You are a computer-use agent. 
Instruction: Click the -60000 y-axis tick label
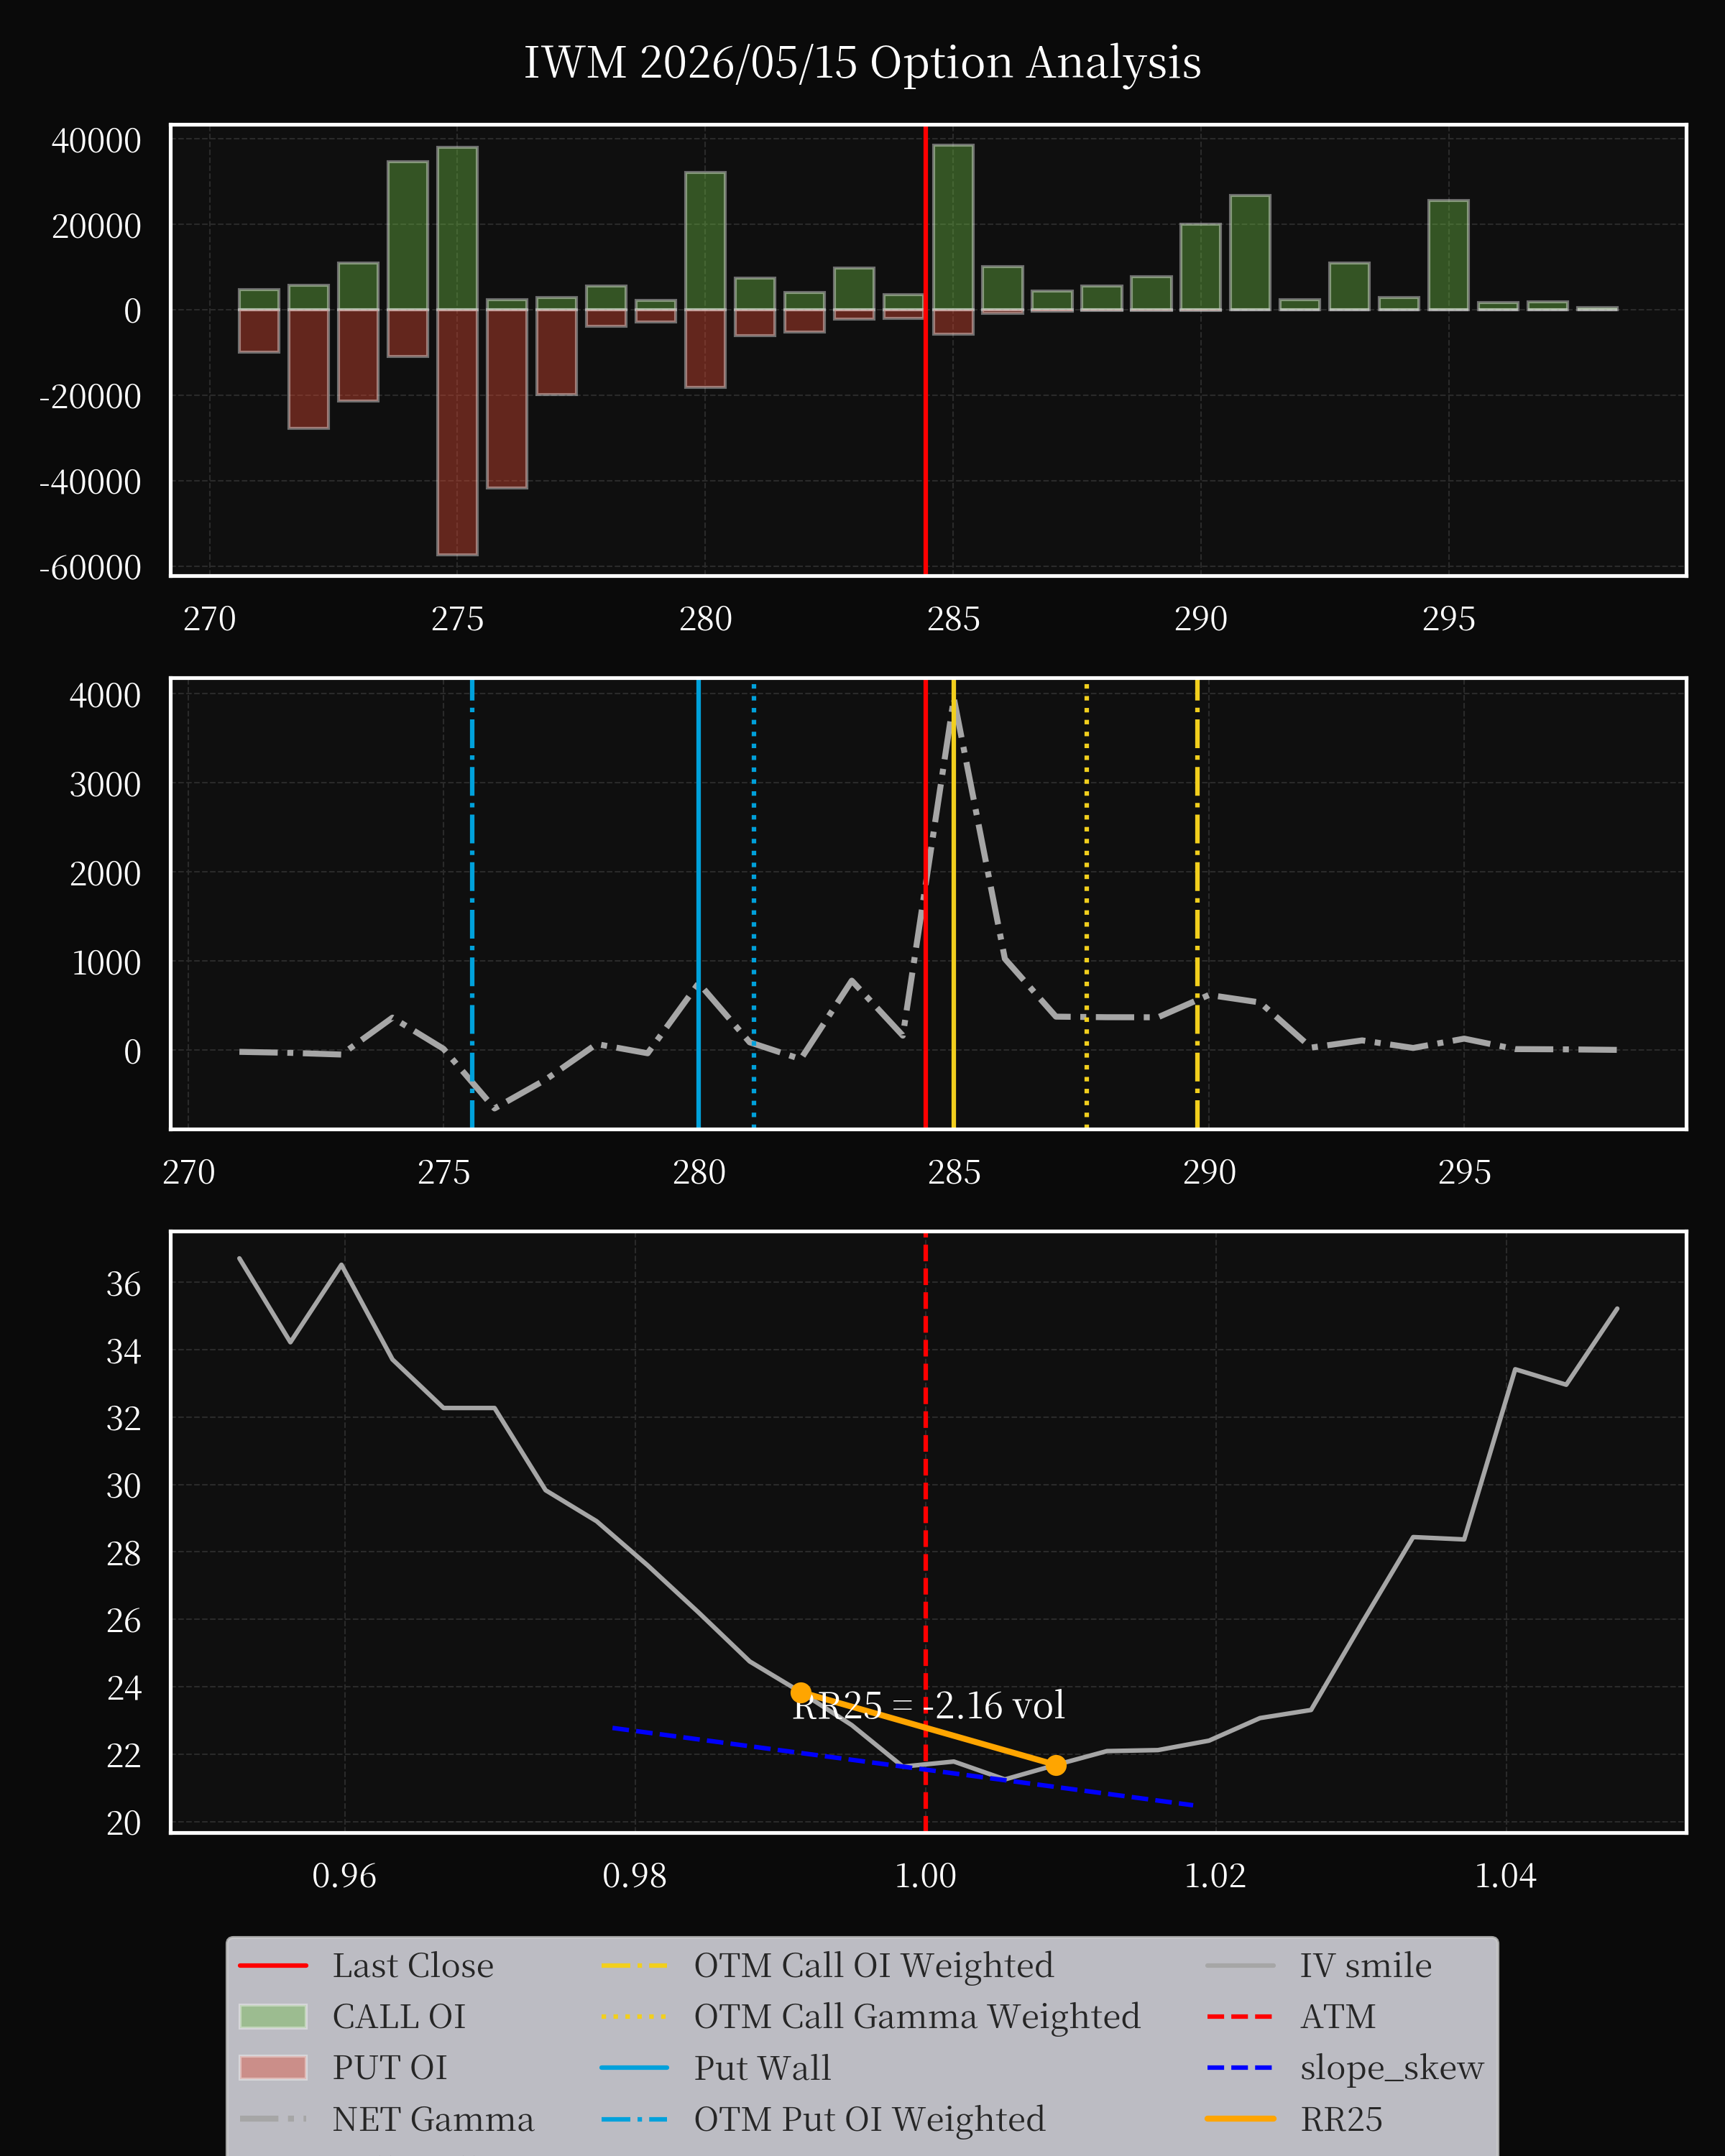(90, 568)
